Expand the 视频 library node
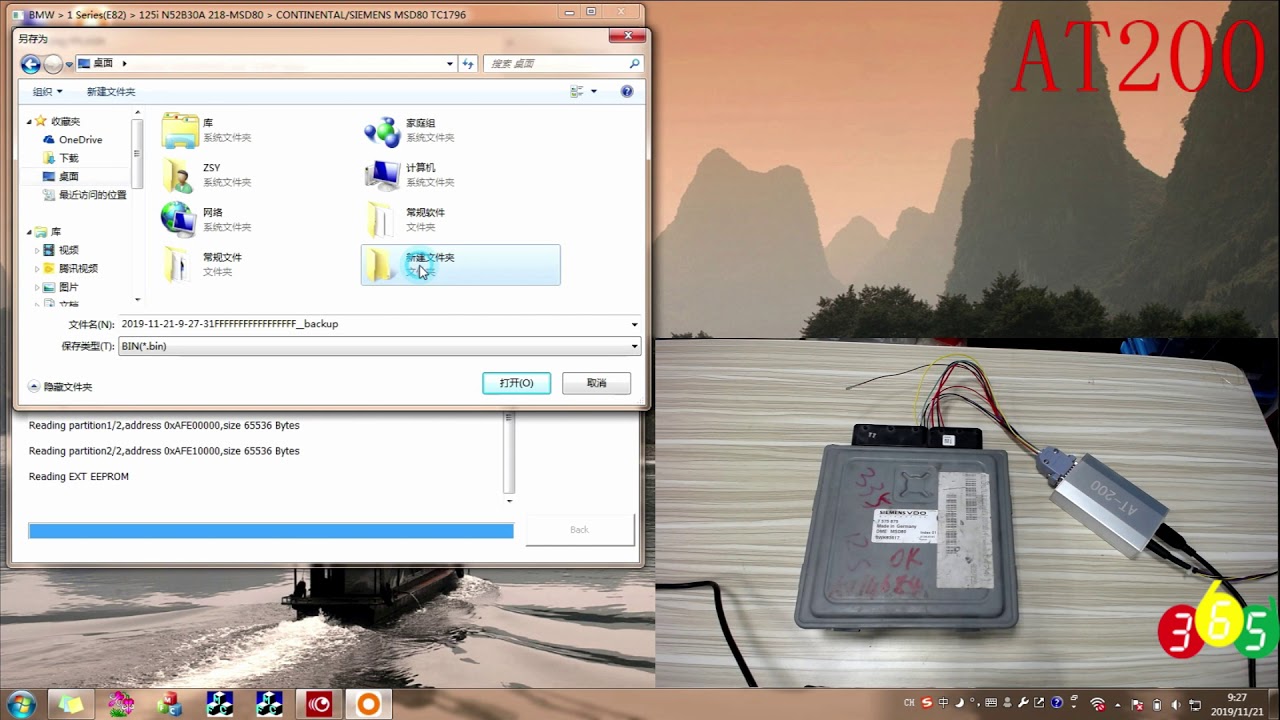This screenshot has width=1280, height=720. [x=38, y=250]
